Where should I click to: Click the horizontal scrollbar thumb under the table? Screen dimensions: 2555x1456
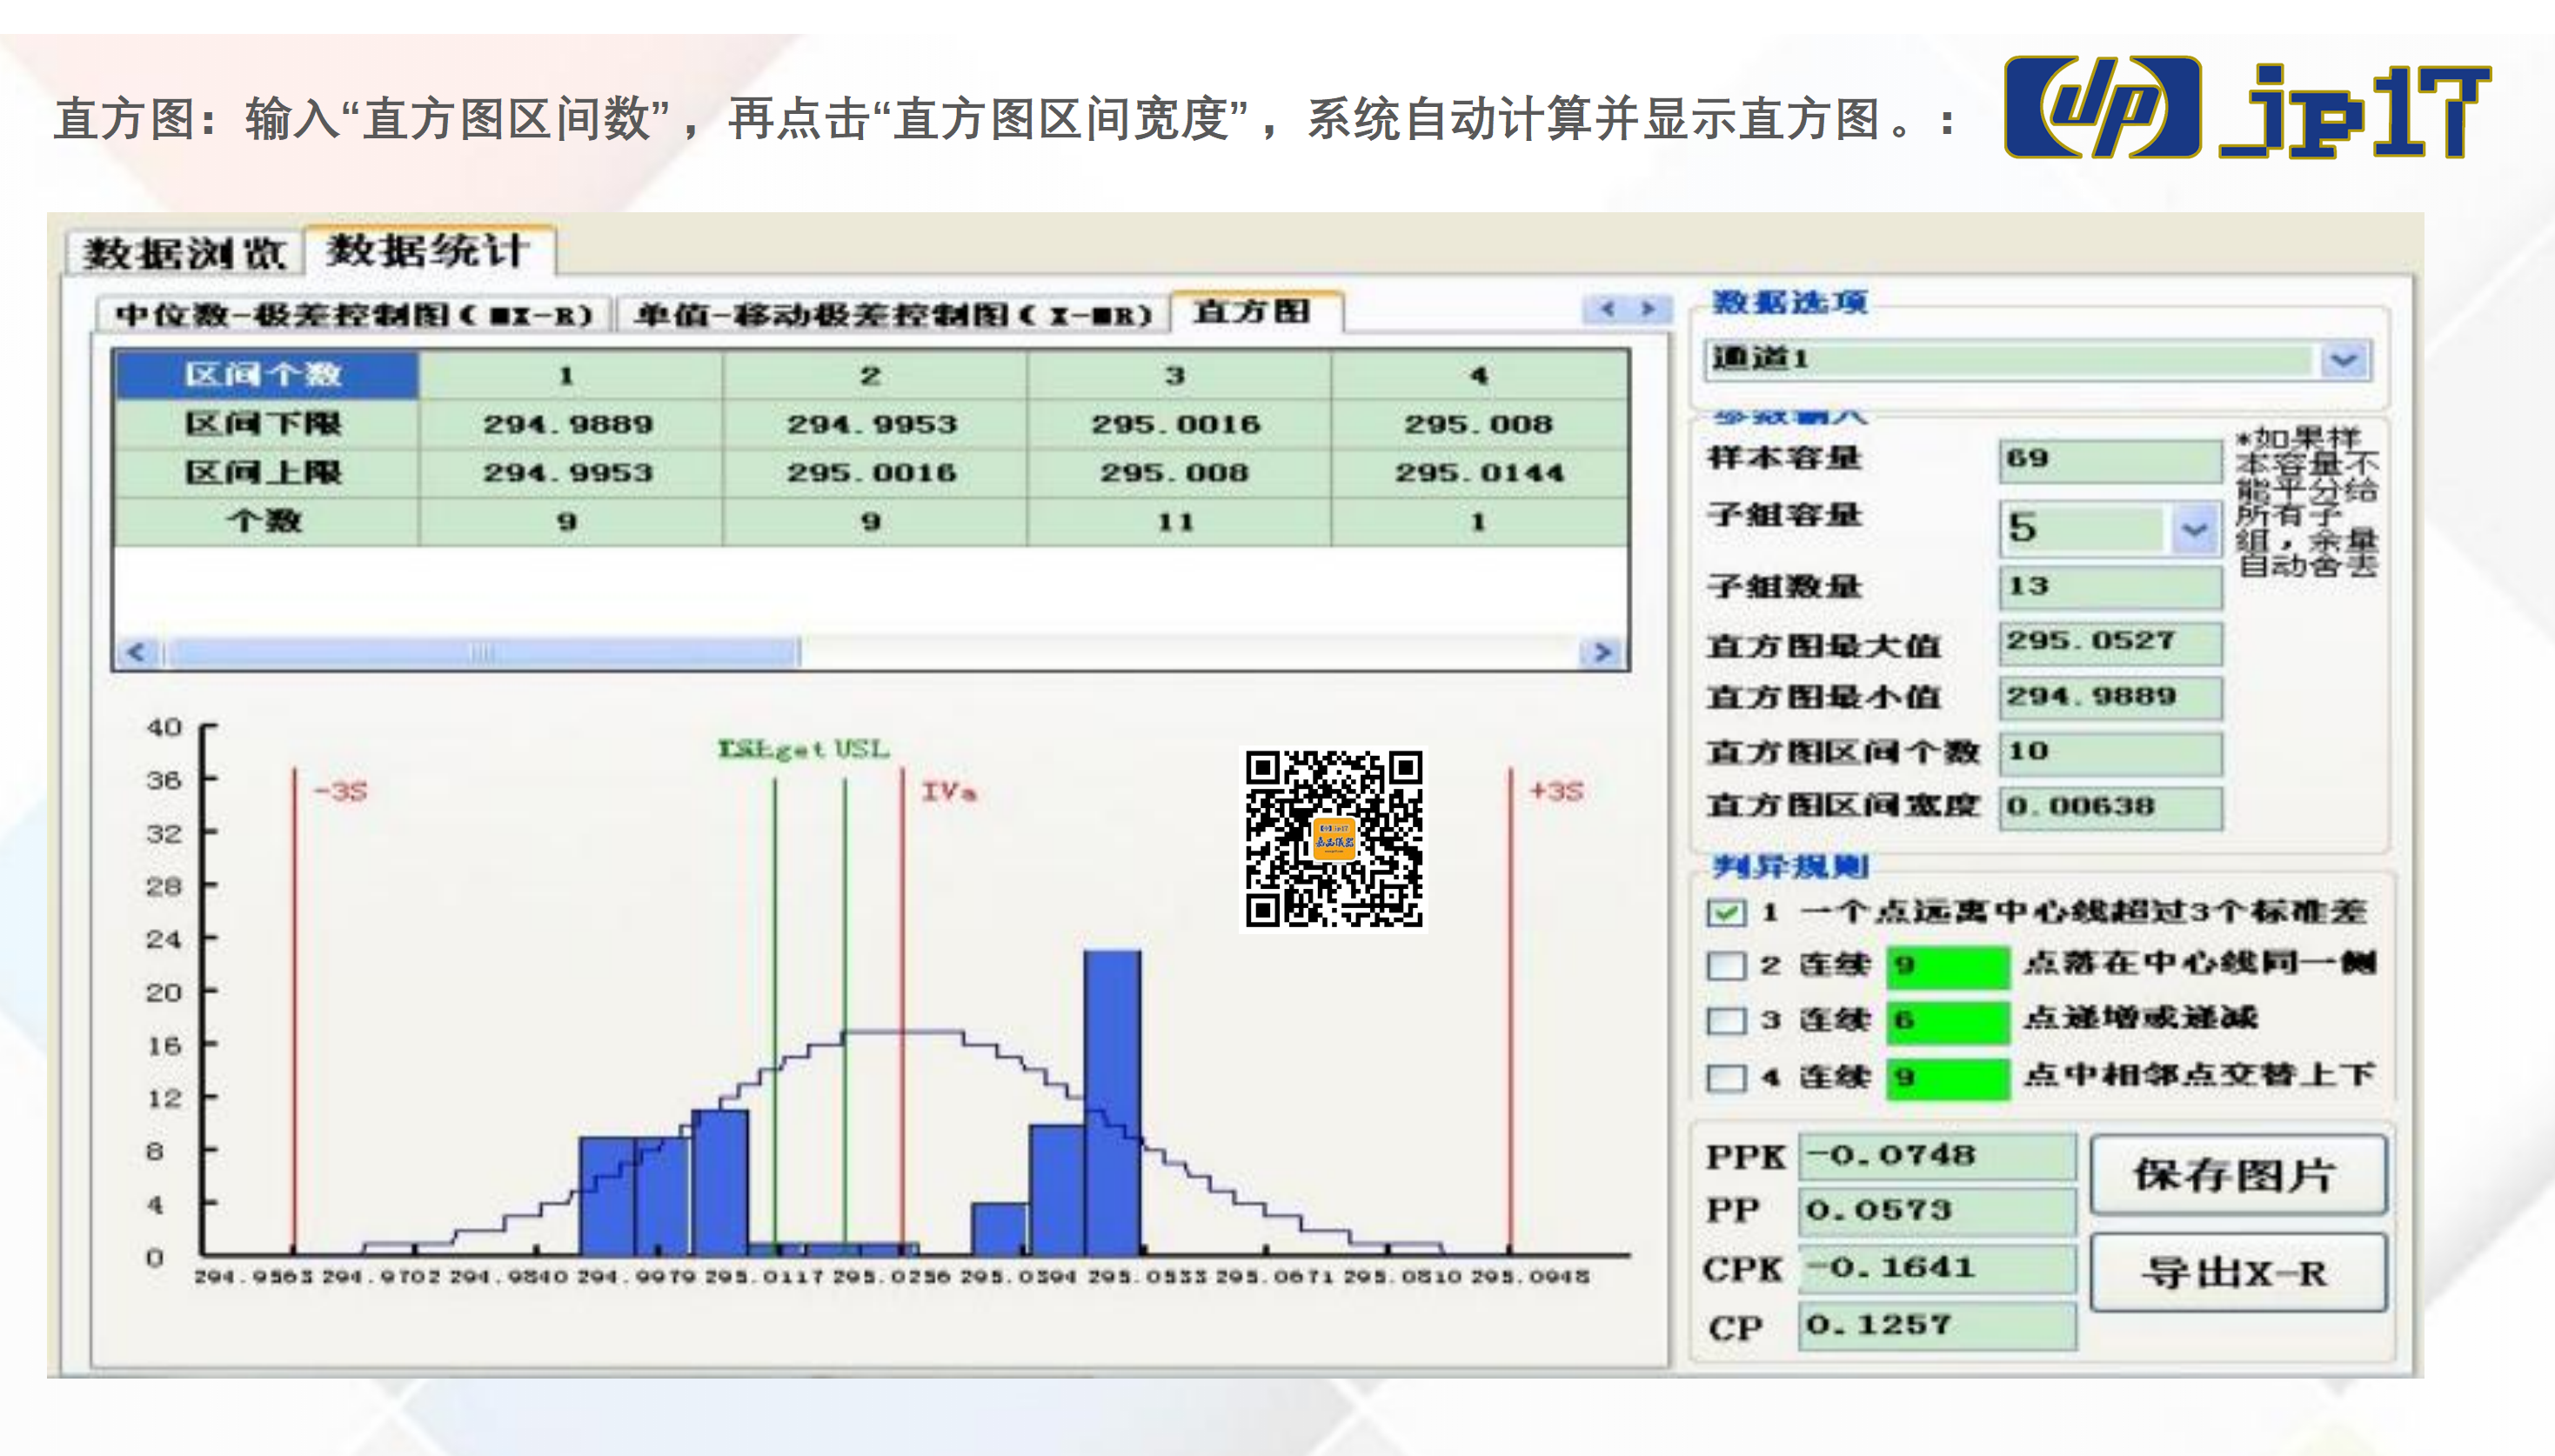pos(483,652)
